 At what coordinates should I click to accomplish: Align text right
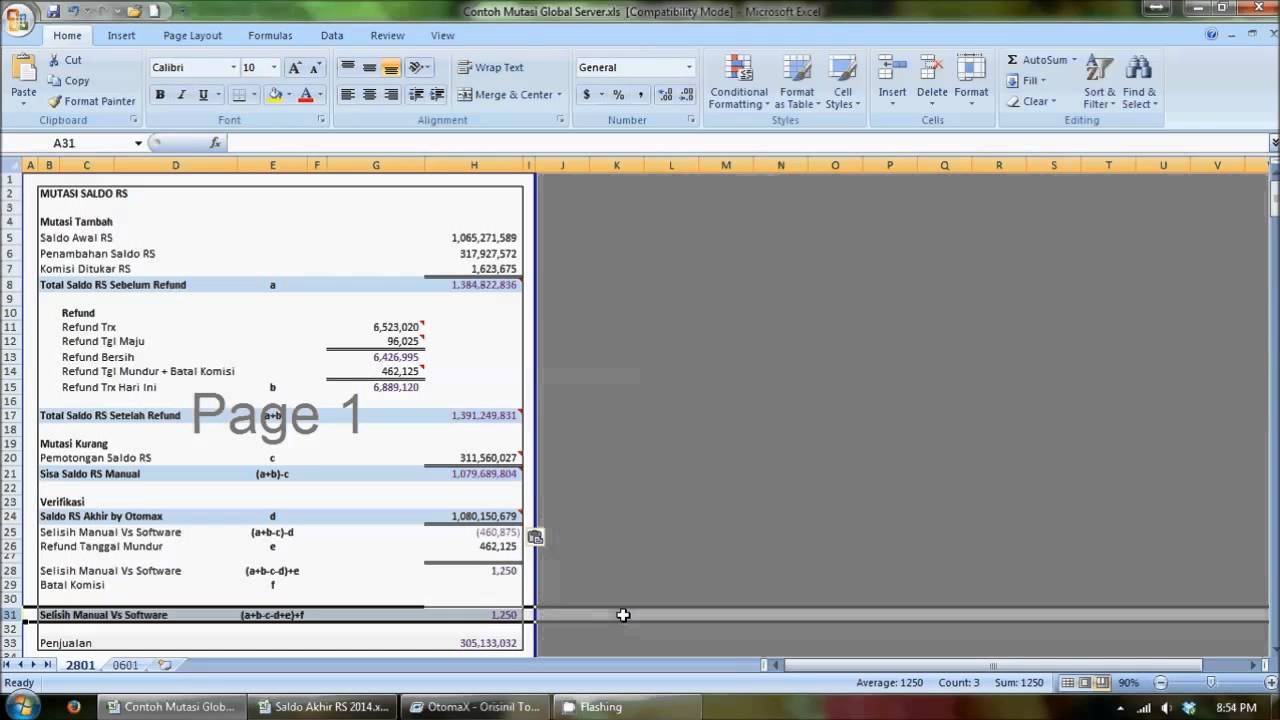(391, 95)
